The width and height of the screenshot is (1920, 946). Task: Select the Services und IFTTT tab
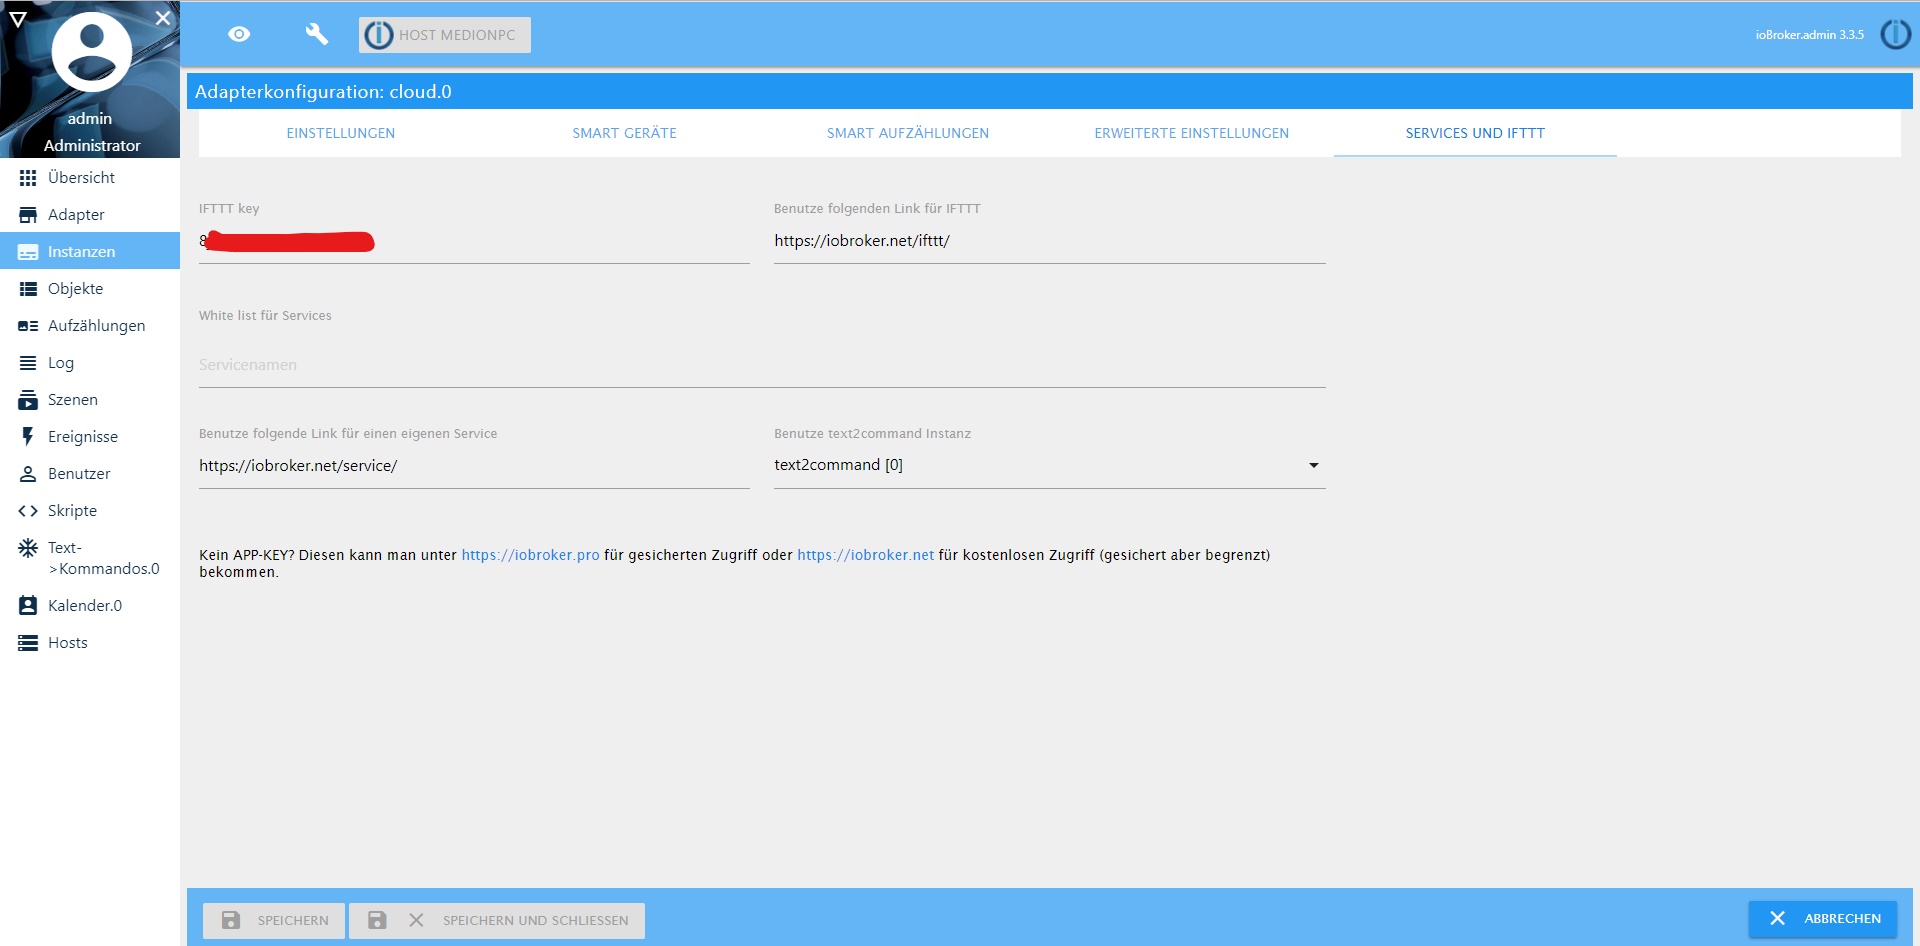pos(1475,133)
